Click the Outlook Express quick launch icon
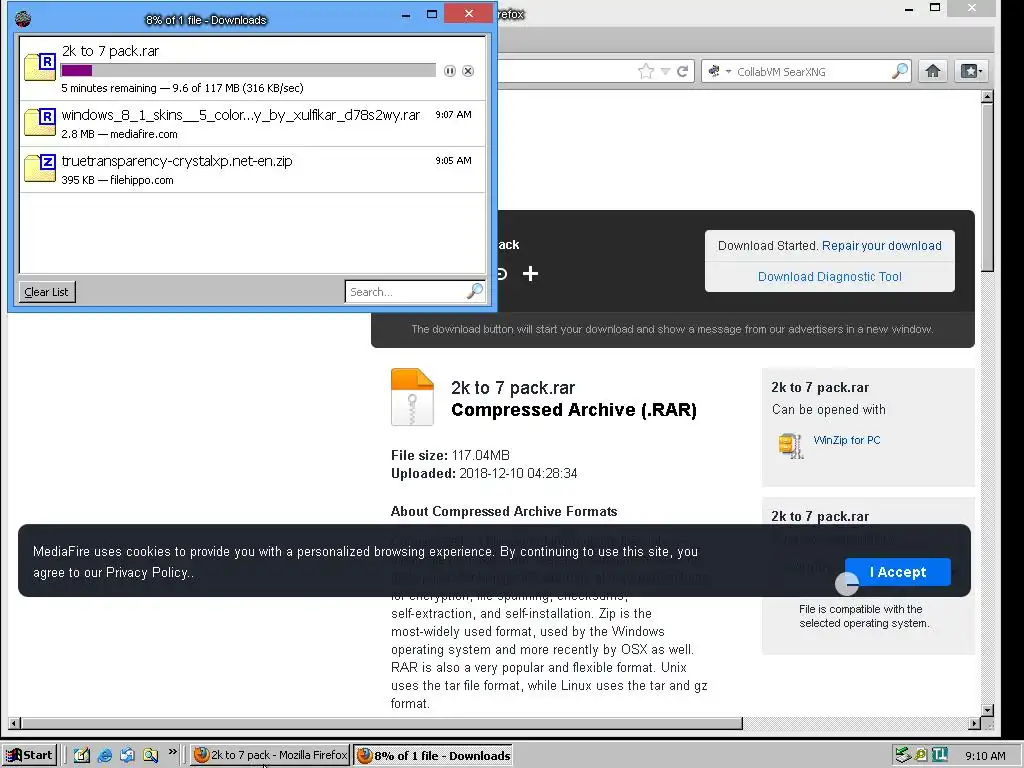This screenshot has height=768, width=1024. pos(127,755)
